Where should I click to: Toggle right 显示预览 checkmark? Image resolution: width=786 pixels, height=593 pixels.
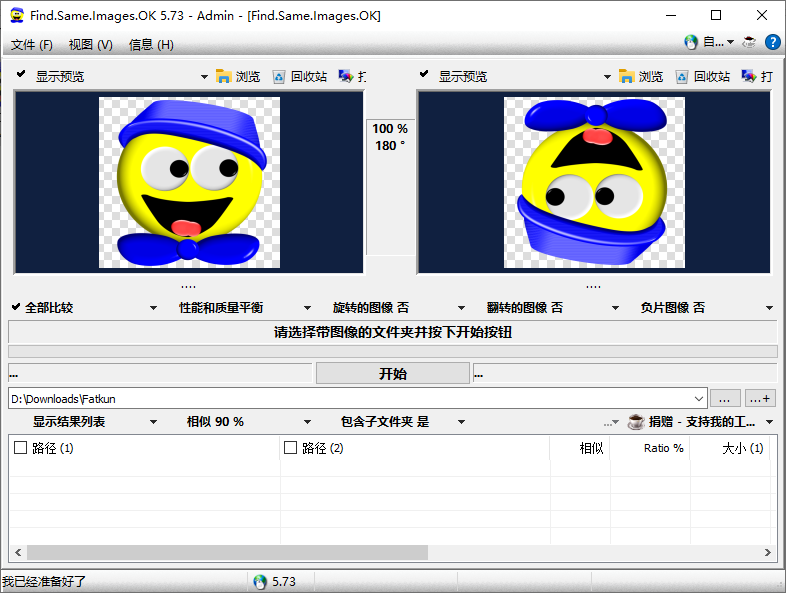[424, 74]
